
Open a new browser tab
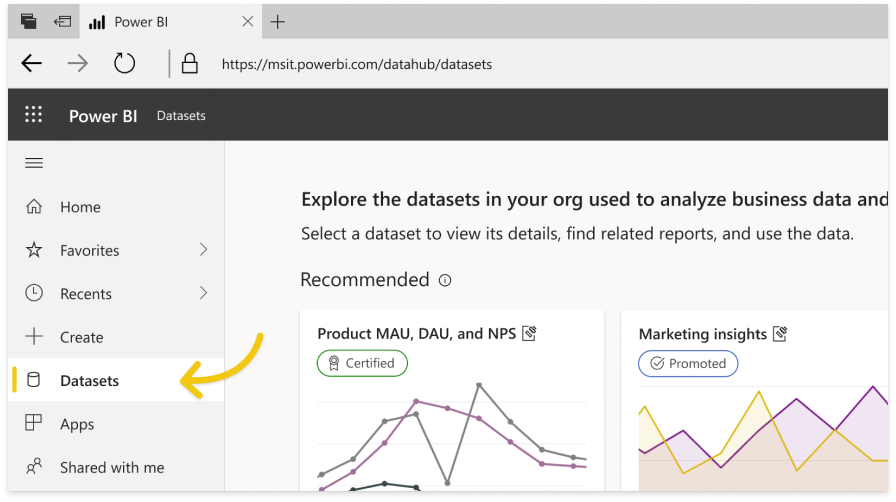click(x=278, y=22)
